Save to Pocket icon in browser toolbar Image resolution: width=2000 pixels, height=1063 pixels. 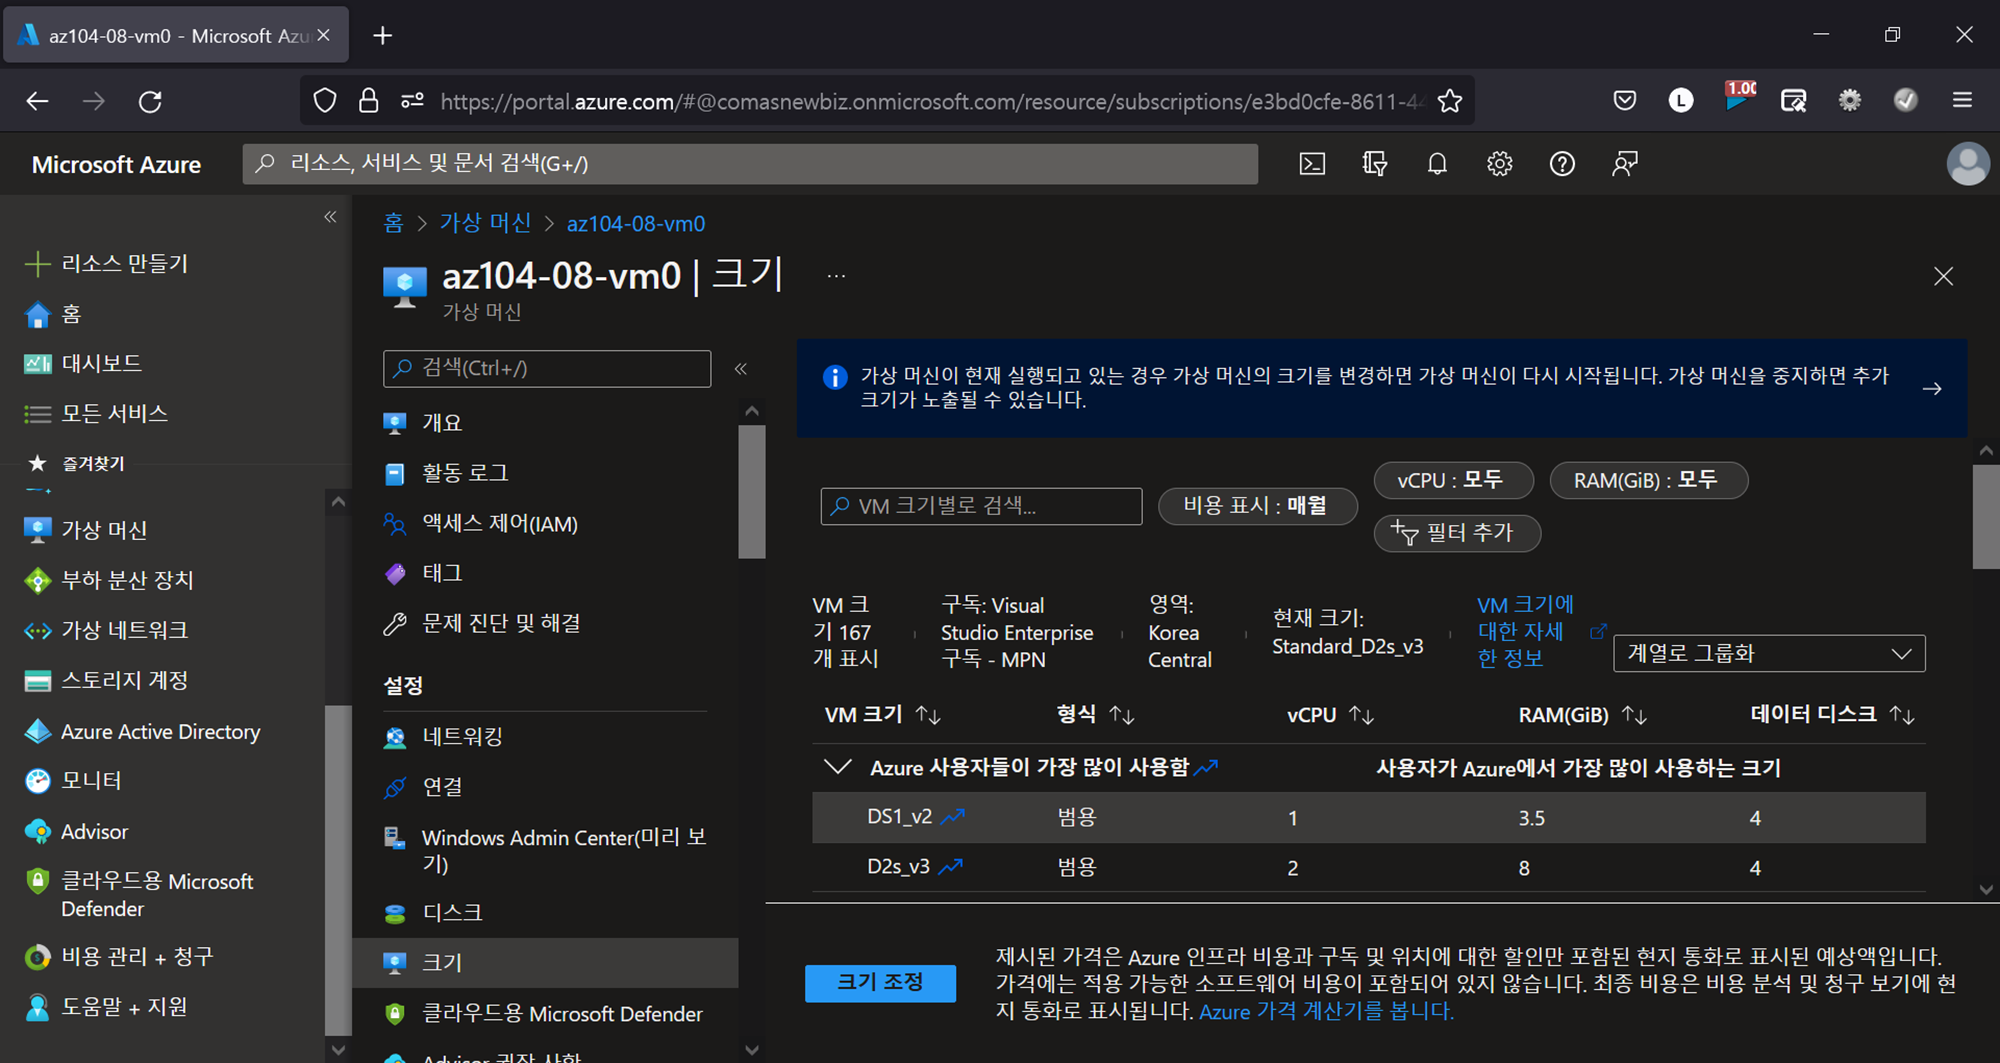(x=1625, y=100)
